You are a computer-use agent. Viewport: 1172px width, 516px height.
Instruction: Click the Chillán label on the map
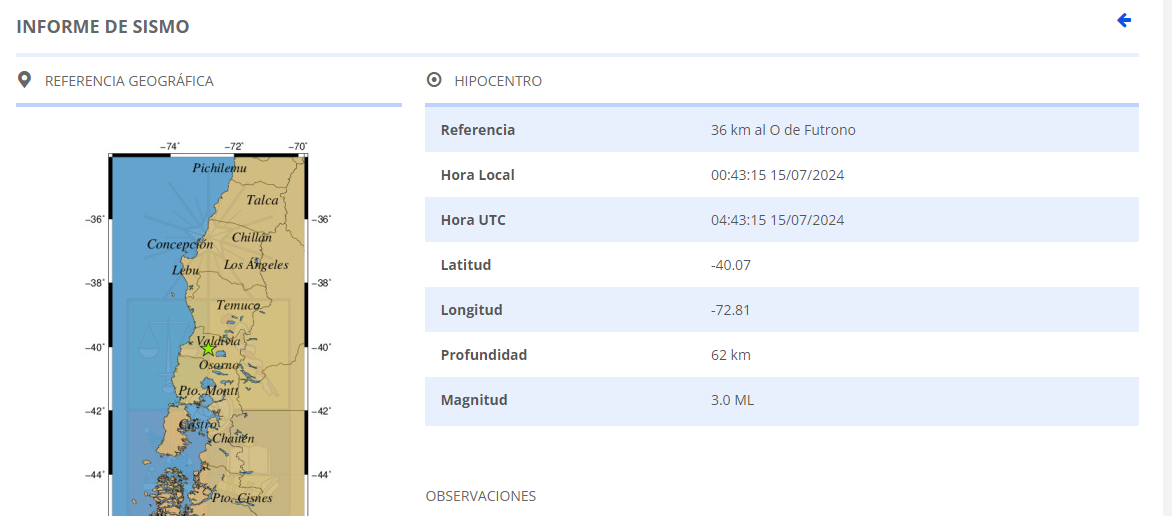coord(252,237)
